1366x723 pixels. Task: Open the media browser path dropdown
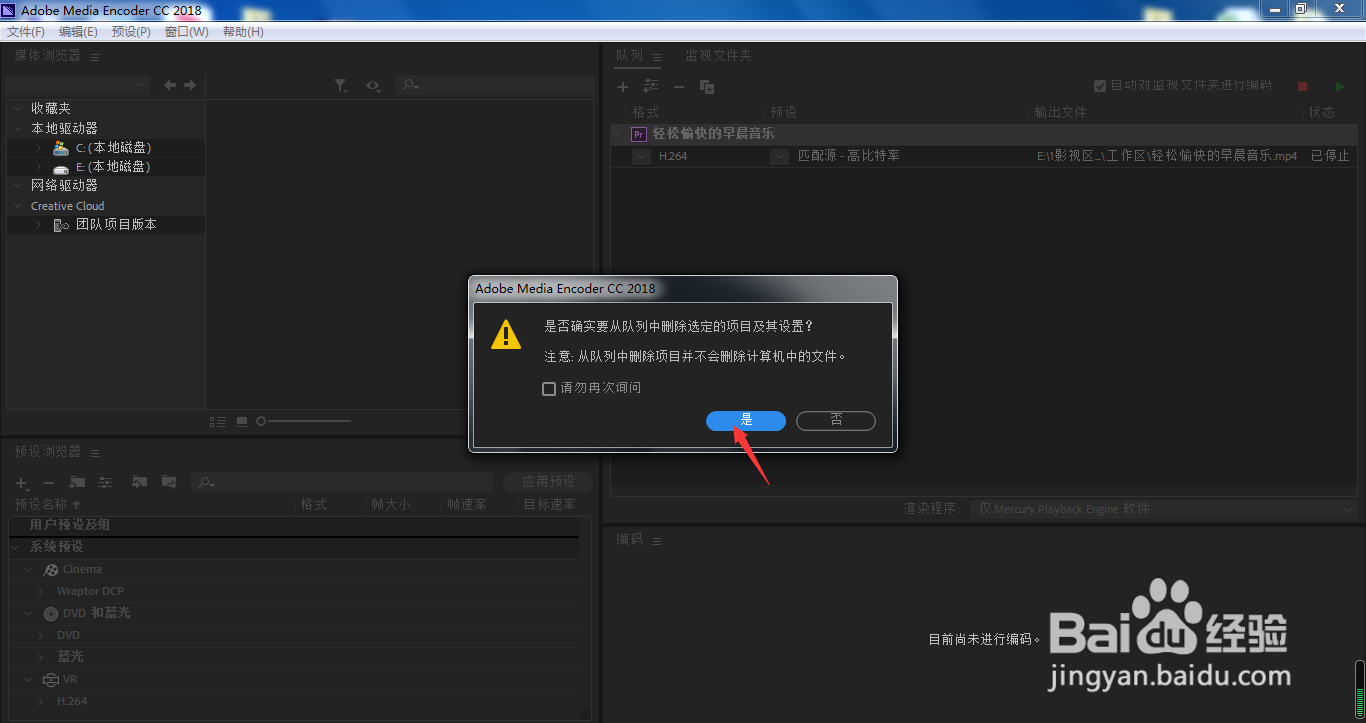[x=78, y=86]
